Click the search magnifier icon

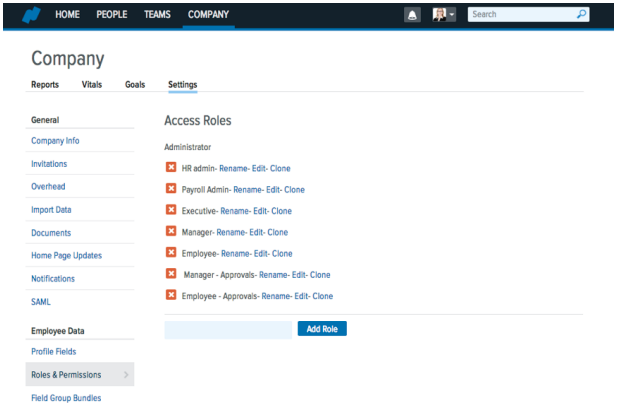[581, 14]
